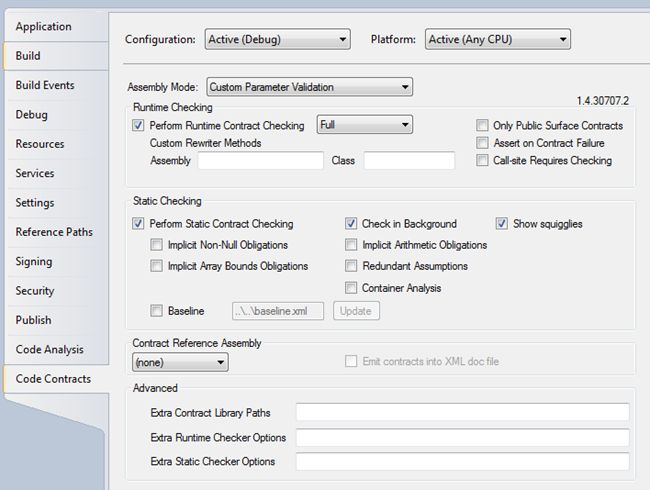
Task: Open the Application tab
Action: (x=56, y=27)
